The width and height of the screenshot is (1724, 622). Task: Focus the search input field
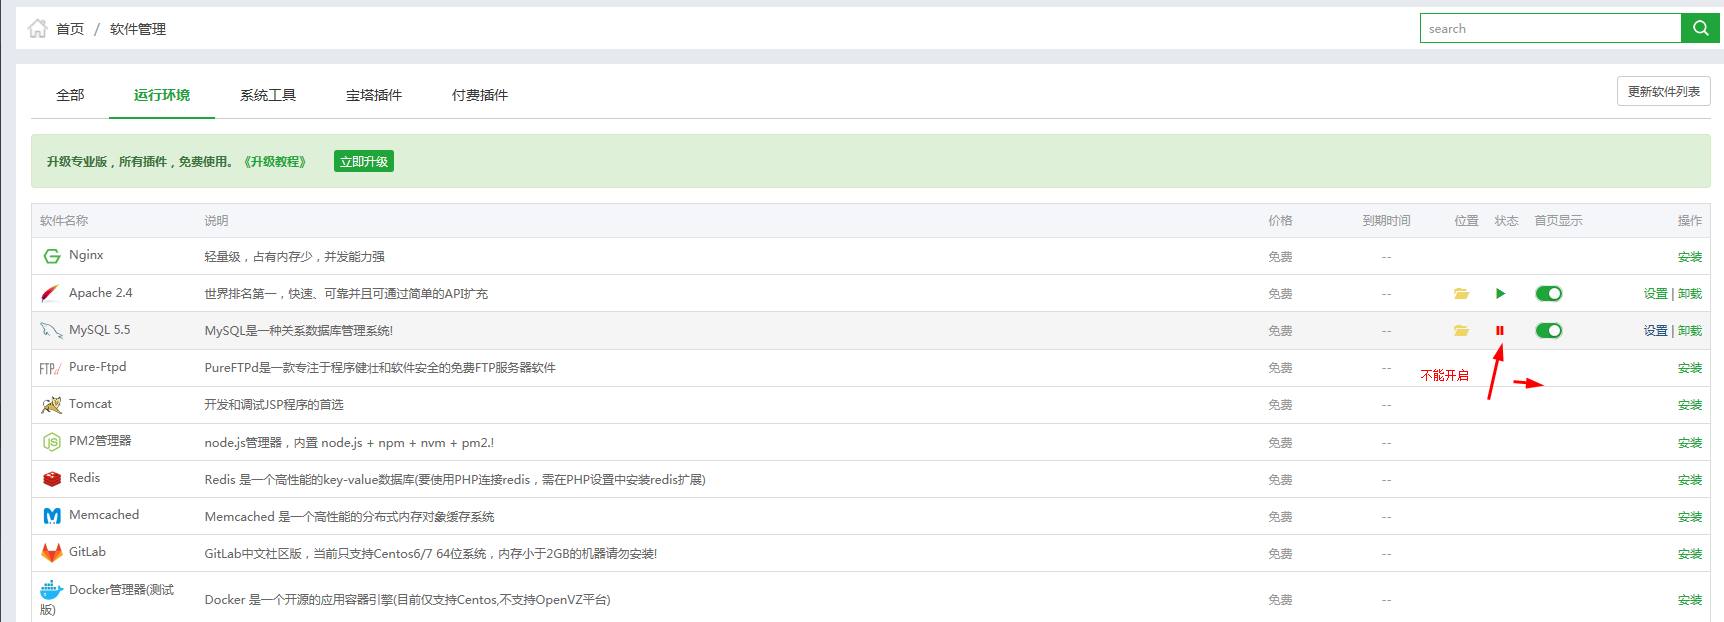point(1550,28)
